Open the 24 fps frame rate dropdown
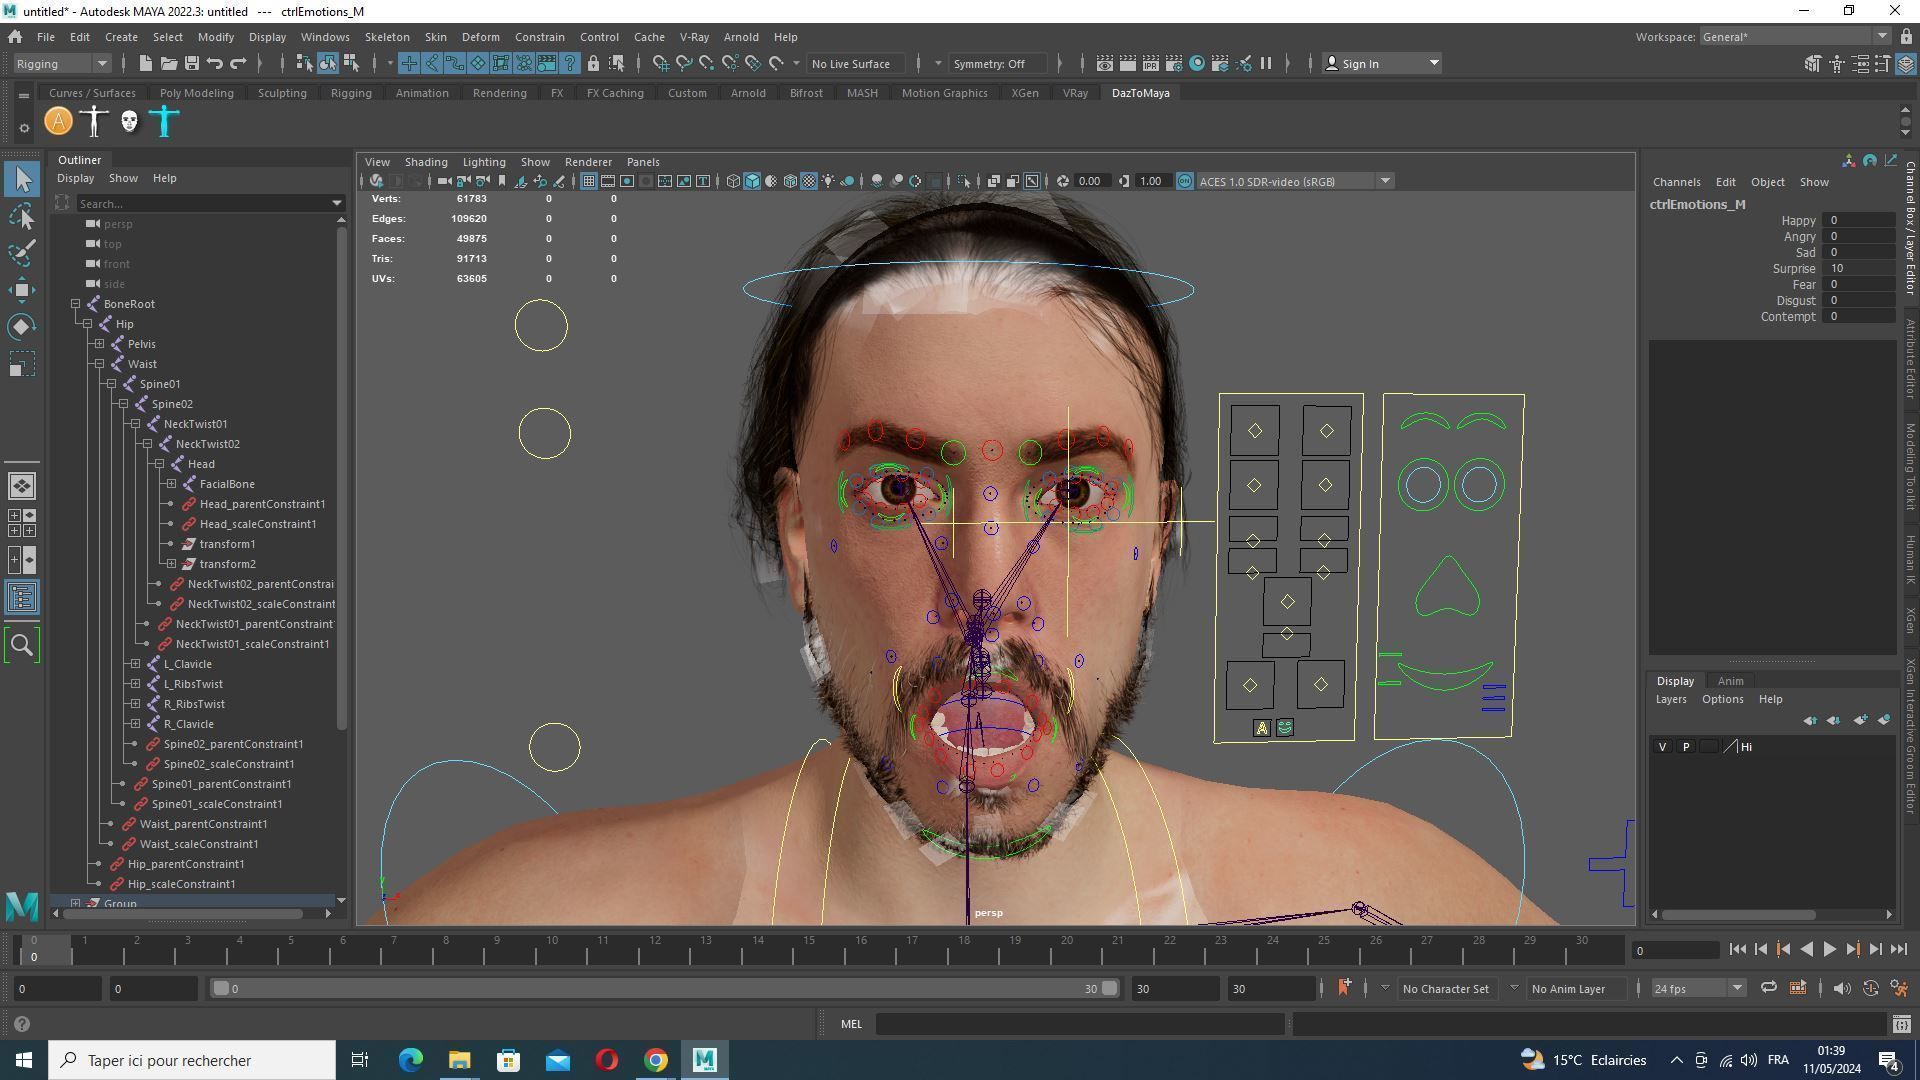The height and width of the screenshot is (1080, 1920). (x=1697, y=989)
